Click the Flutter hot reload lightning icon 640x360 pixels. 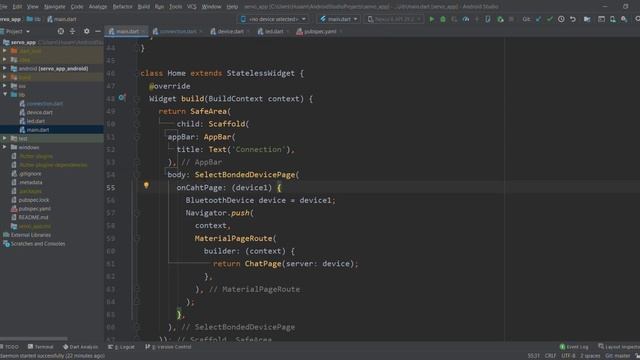pyautogui.click(x=476, y=19)
